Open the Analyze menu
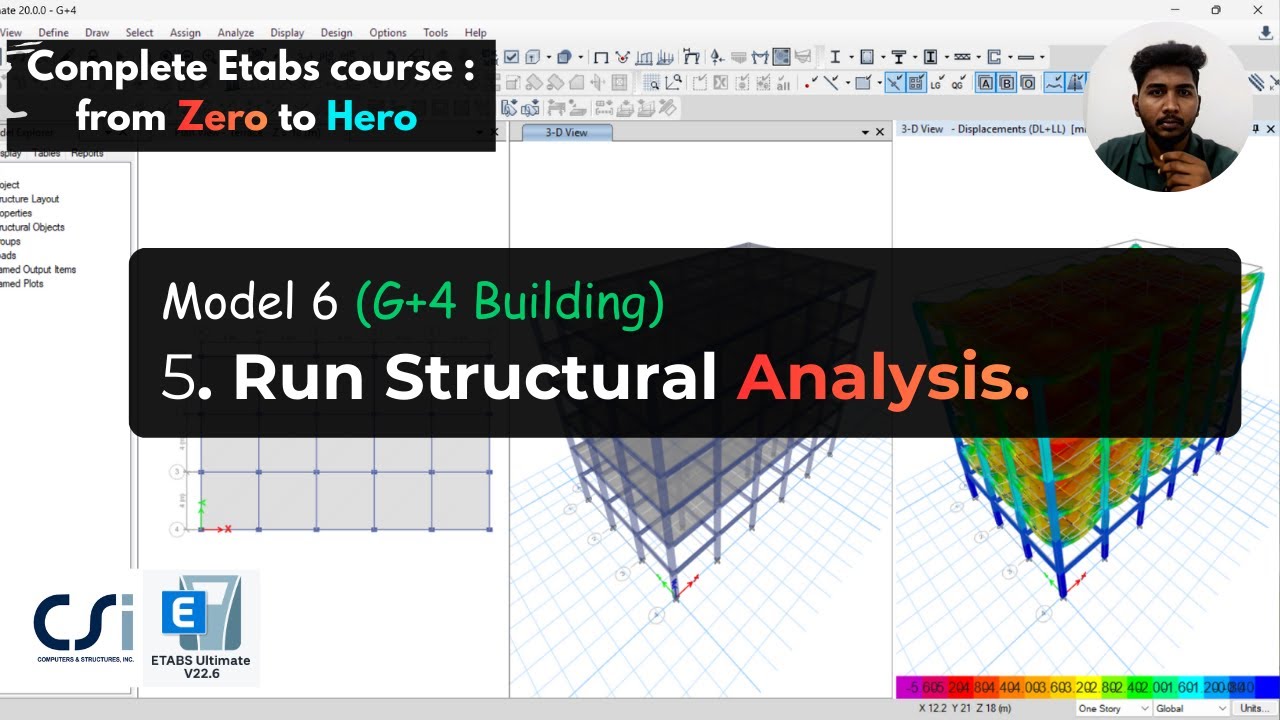The height and width of the screenshot is (720, 1280). pos(236,33)
